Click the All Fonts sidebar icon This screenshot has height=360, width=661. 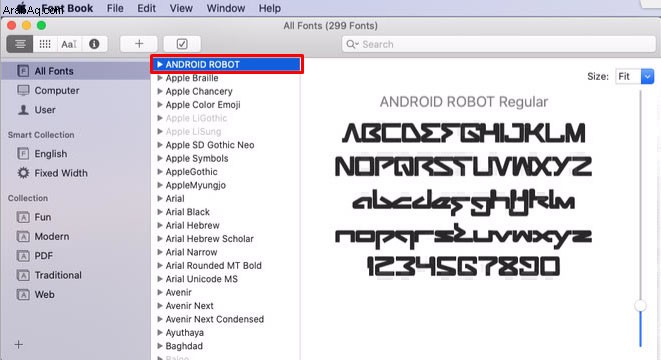[x=23, y=71]
